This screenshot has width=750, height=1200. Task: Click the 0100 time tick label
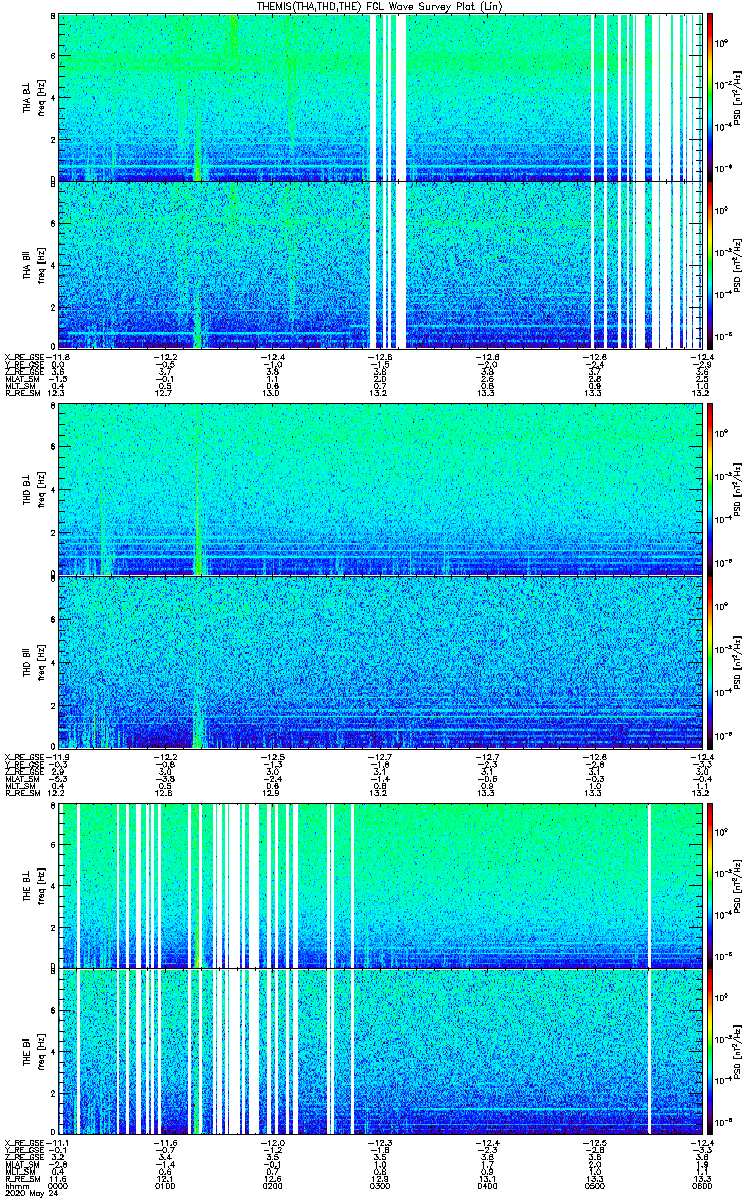click(x=165, y=1184)
